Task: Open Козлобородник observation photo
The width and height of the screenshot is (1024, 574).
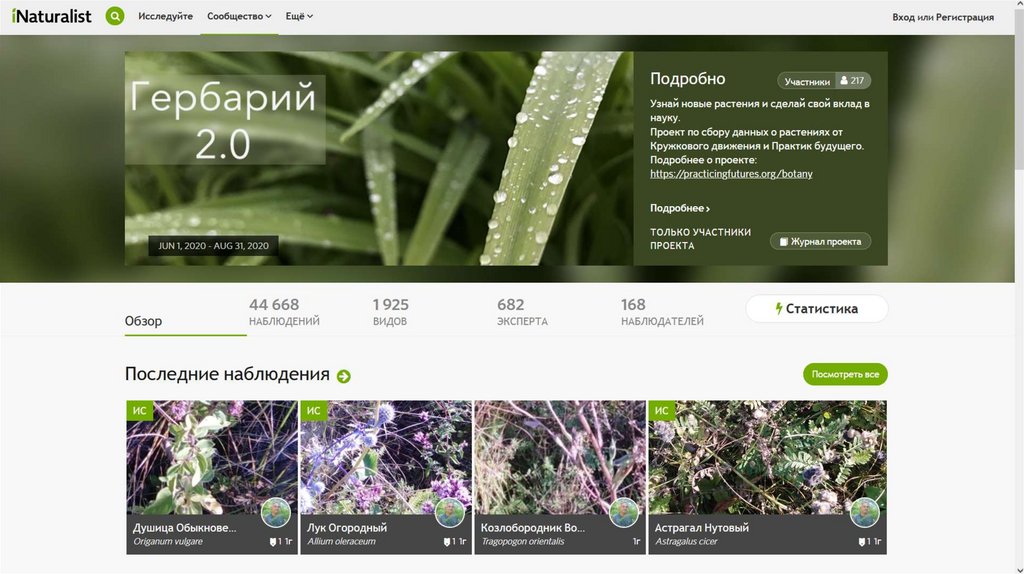Action: point(560,457)
